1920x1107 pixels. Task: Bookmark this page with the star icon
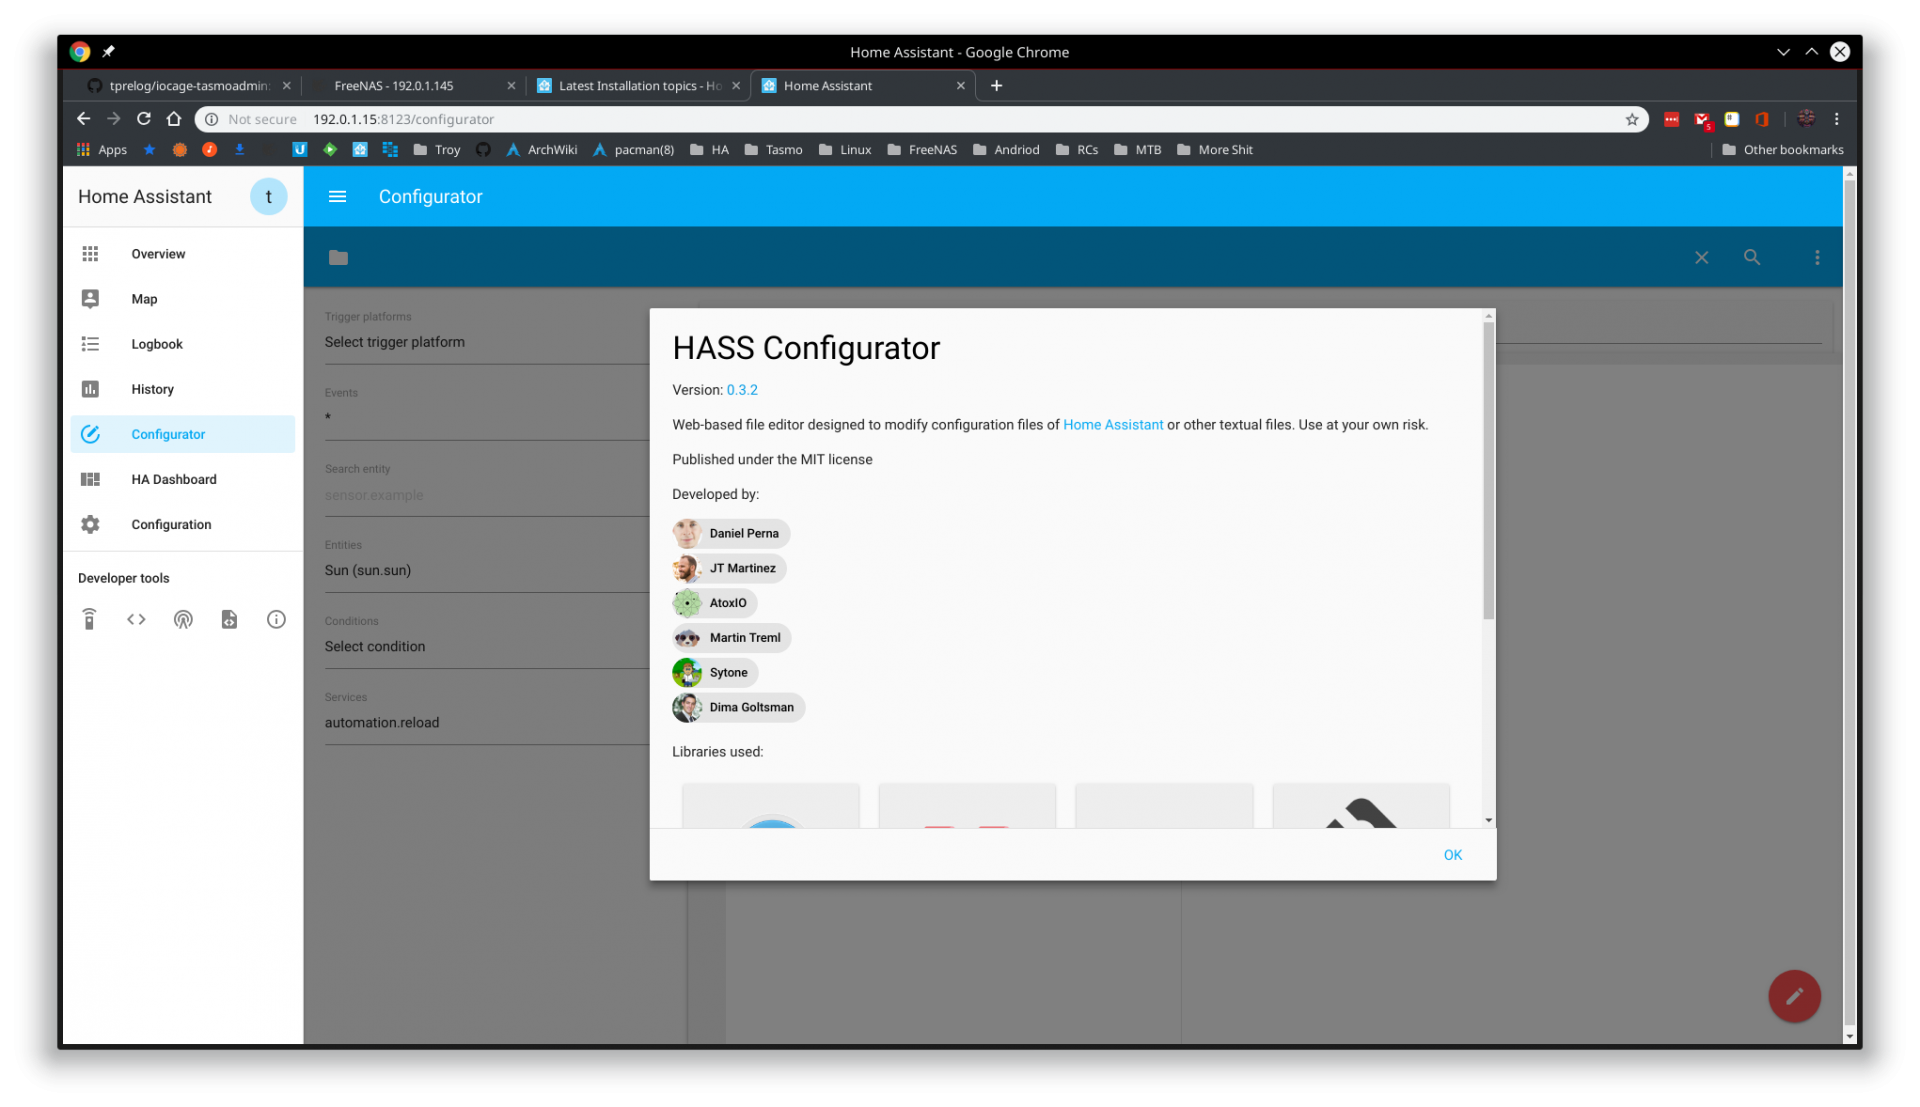pos(1632,119)
